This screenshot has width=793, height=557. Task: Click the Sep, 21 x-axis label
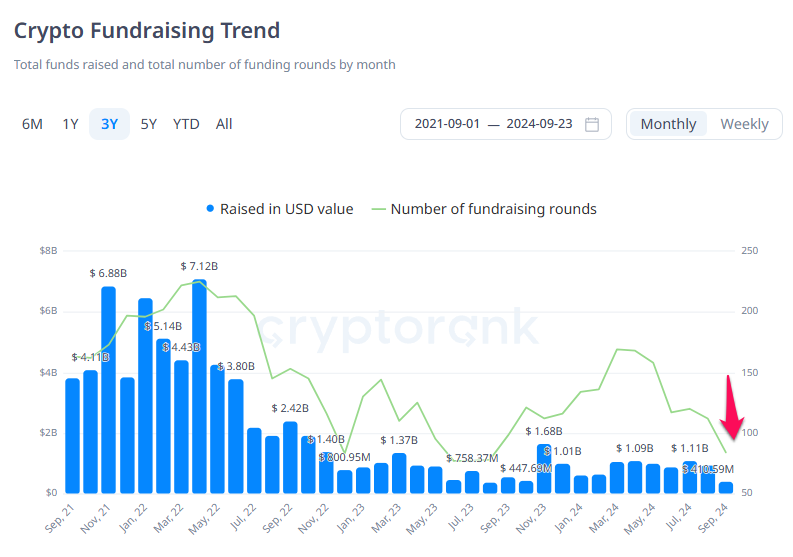(60, 518)
